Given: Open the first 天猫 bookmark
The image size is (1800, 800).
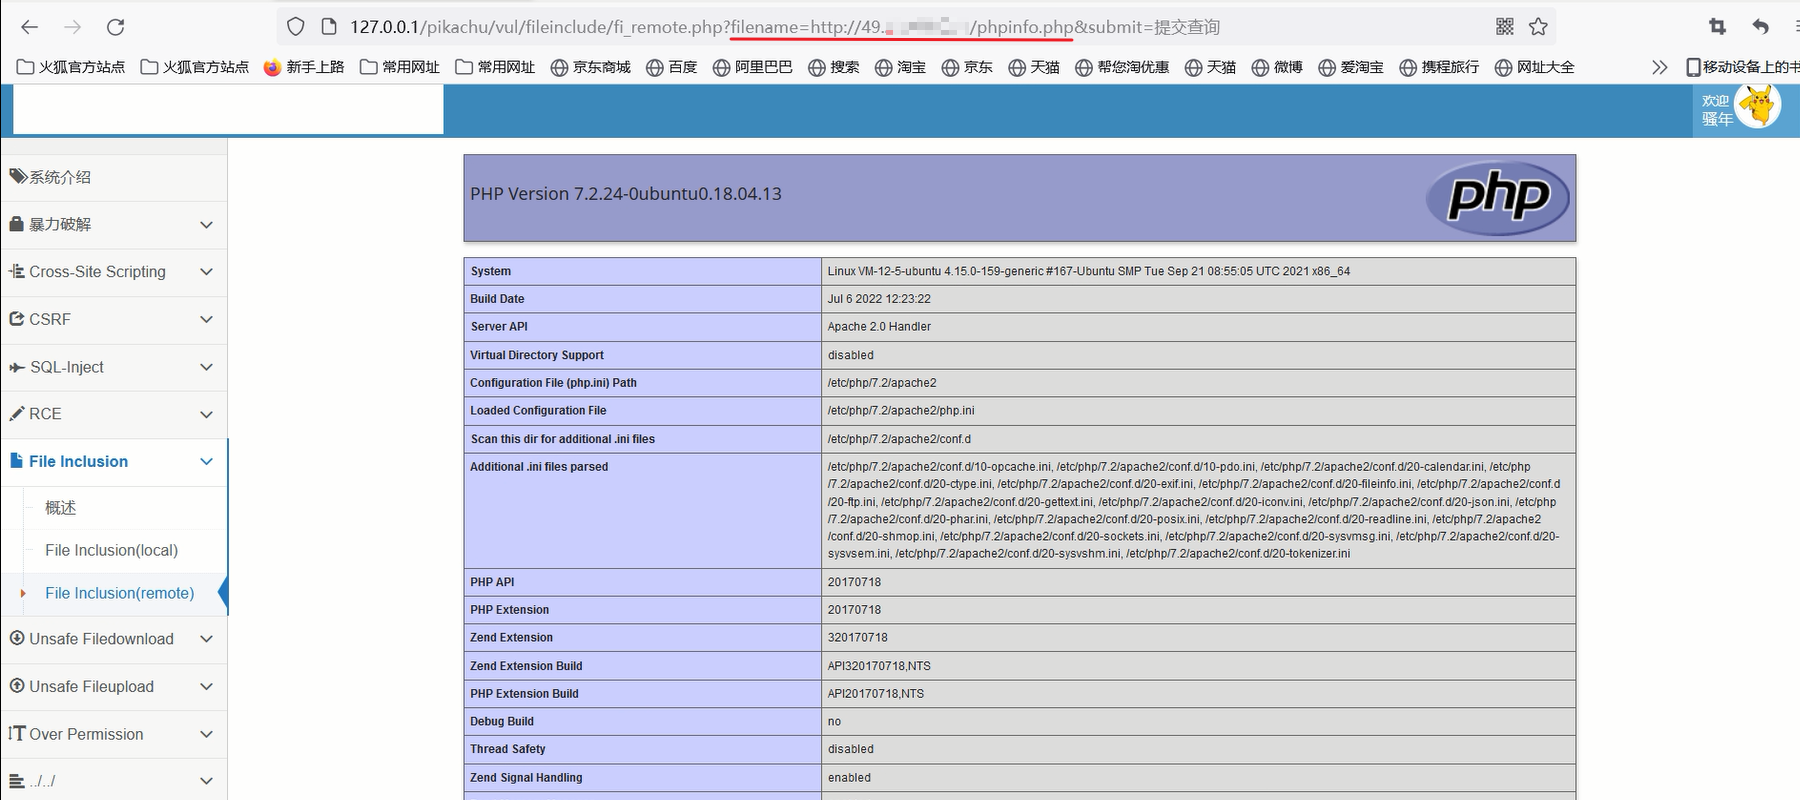Looking at the screenshot, I should click(1035, 67).
